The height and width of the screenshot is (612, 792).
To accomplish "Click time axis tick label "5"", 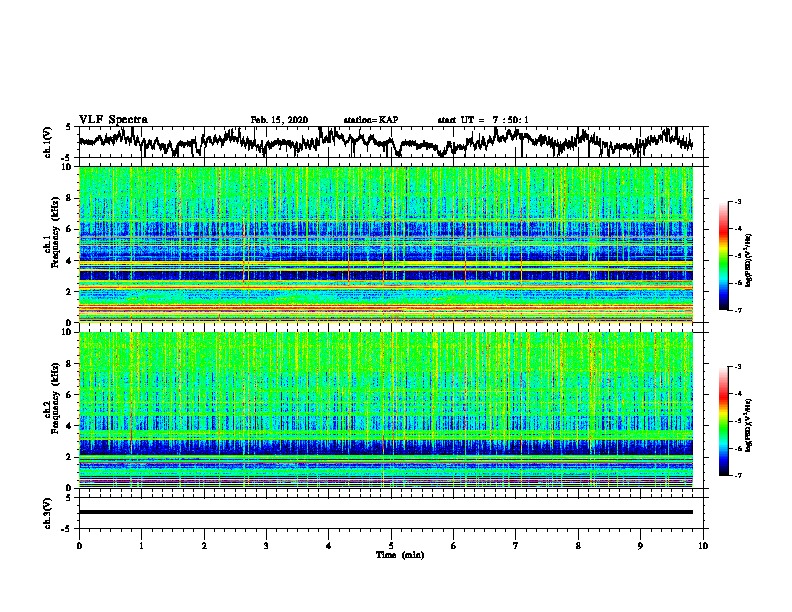I will [391, 546].
